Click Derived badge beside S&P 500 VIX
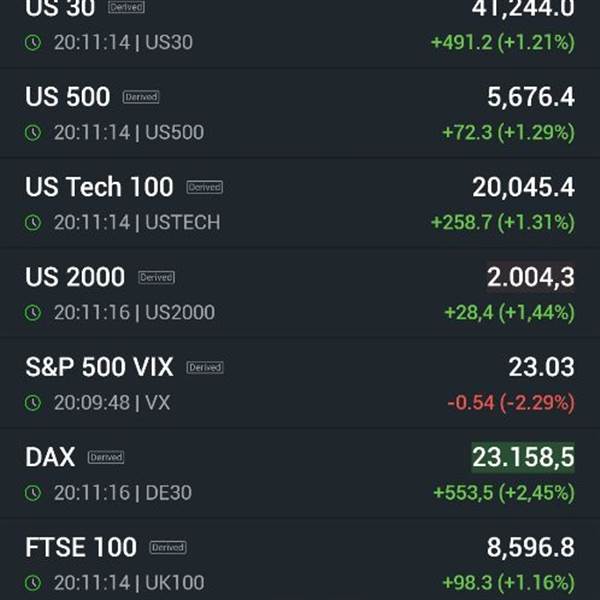The height and width of the screenshot is (600, 600). pyautogui.click(x=205, y=367)
